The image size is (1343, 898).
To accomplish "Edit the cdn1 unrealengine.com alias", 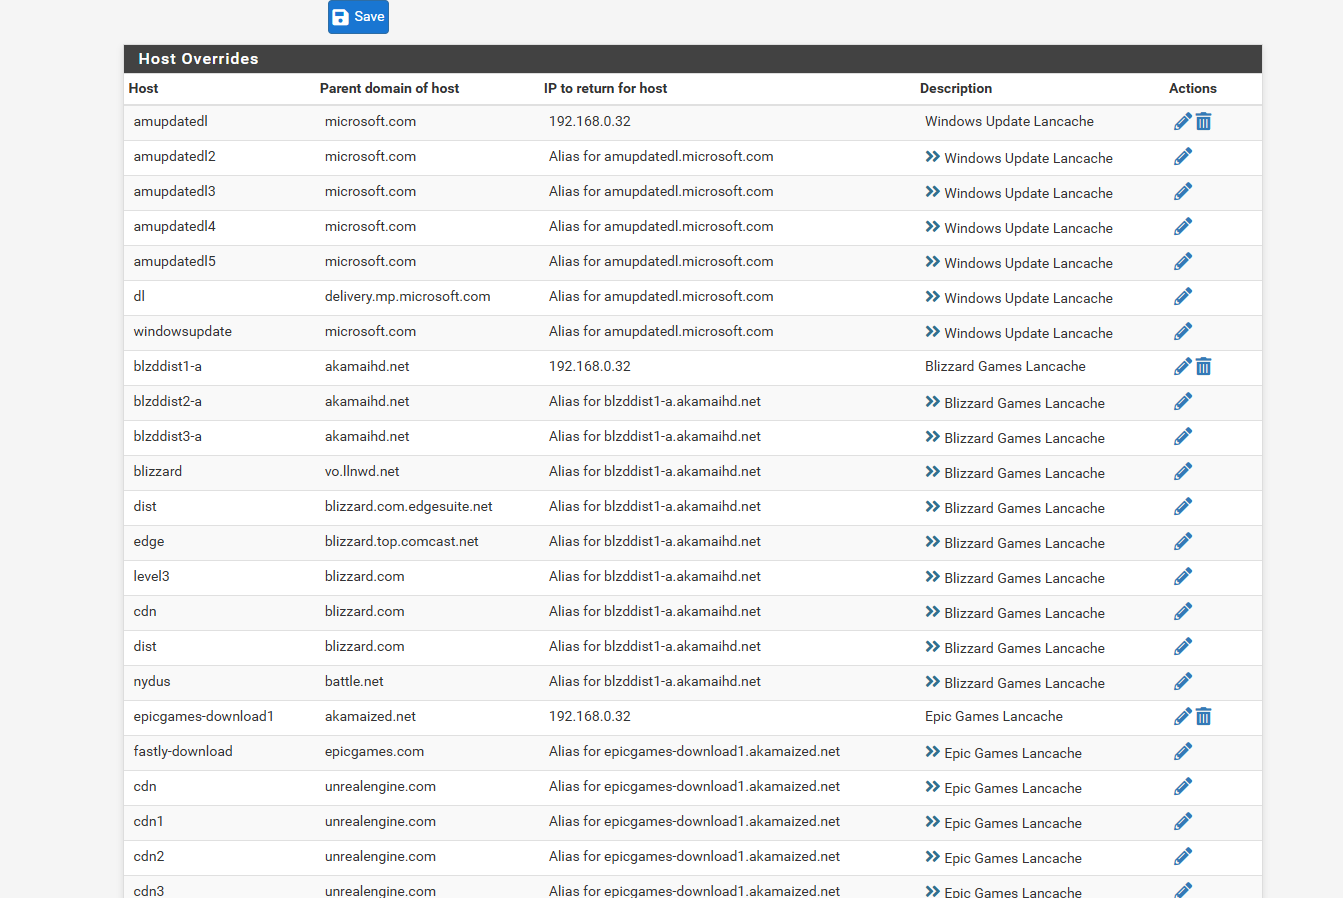I will [1183, 821].
